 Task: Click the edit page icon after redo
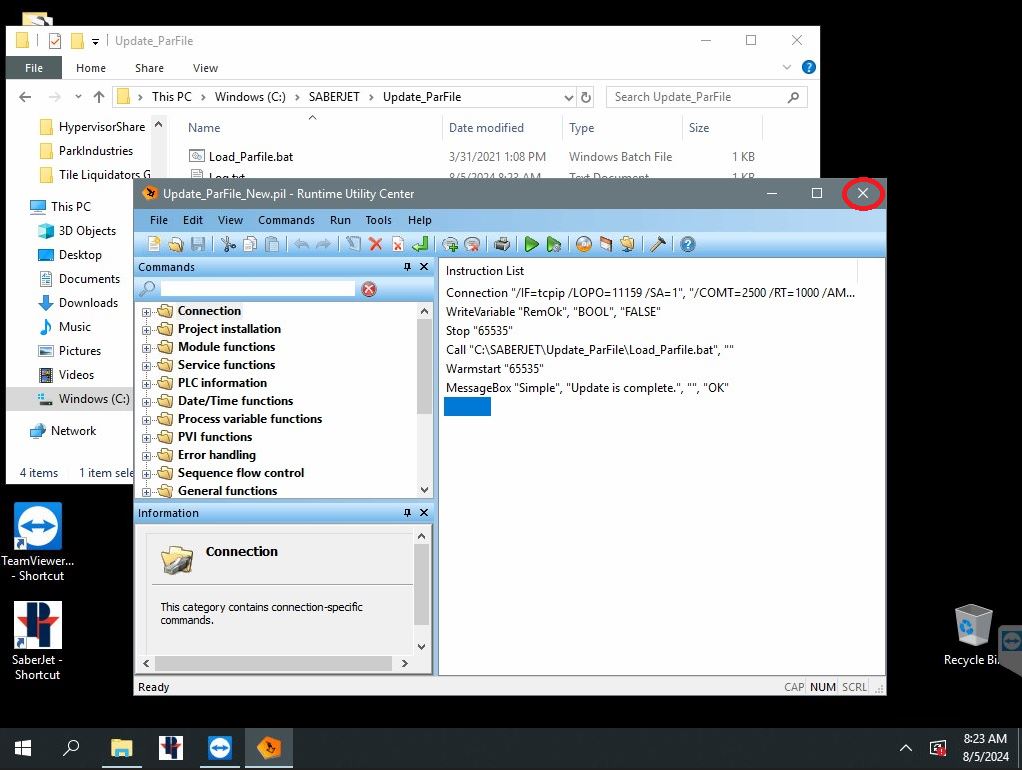353,244
